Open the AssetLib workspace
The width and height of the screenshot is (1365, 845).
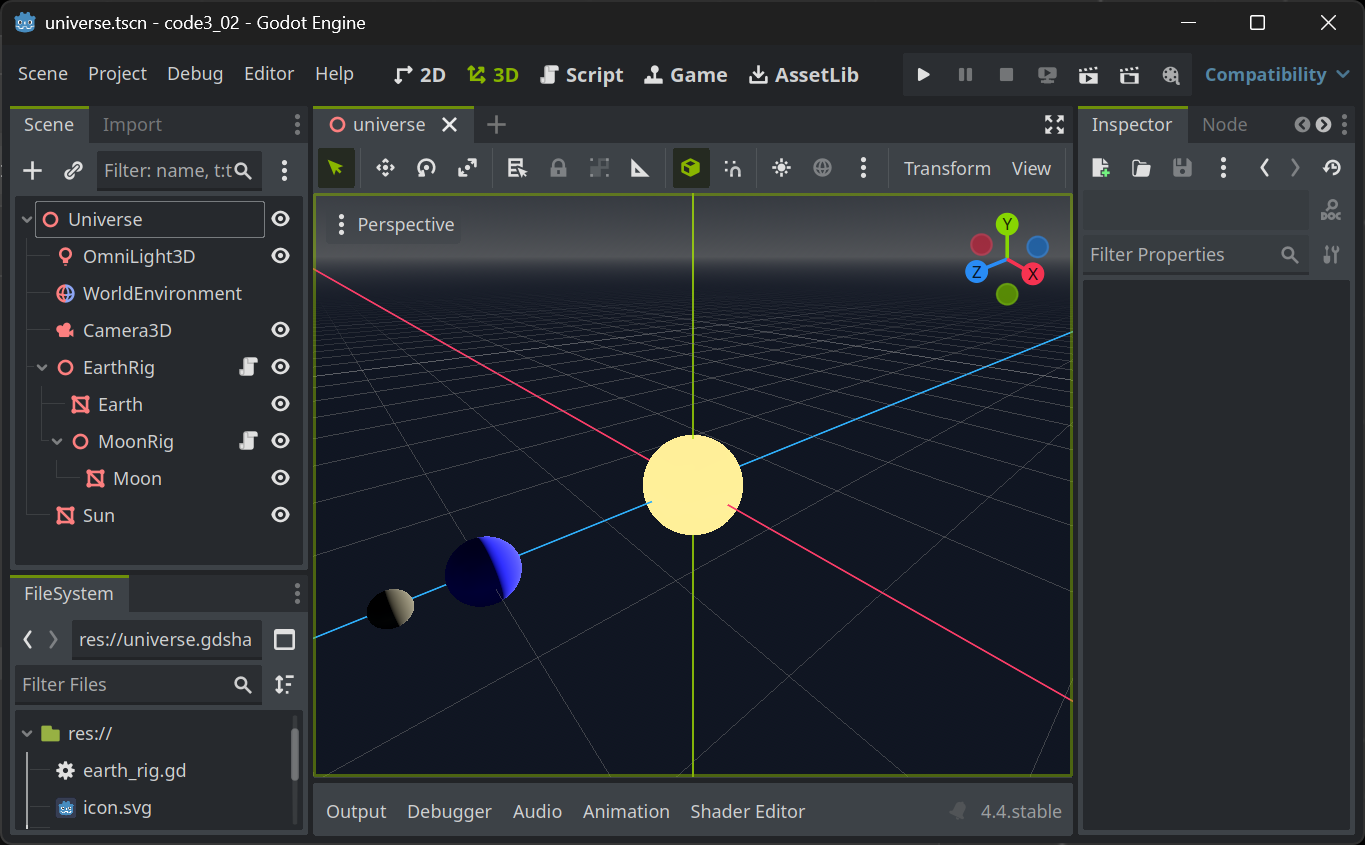click(x=804, y=75)
